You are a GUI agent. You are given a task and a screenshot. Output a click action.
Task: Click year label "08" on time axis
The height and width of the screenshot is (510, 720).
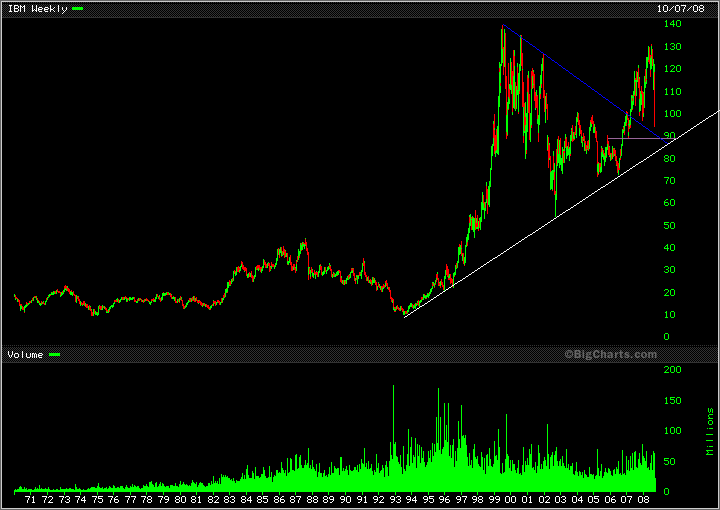click(x=643, y=499)
